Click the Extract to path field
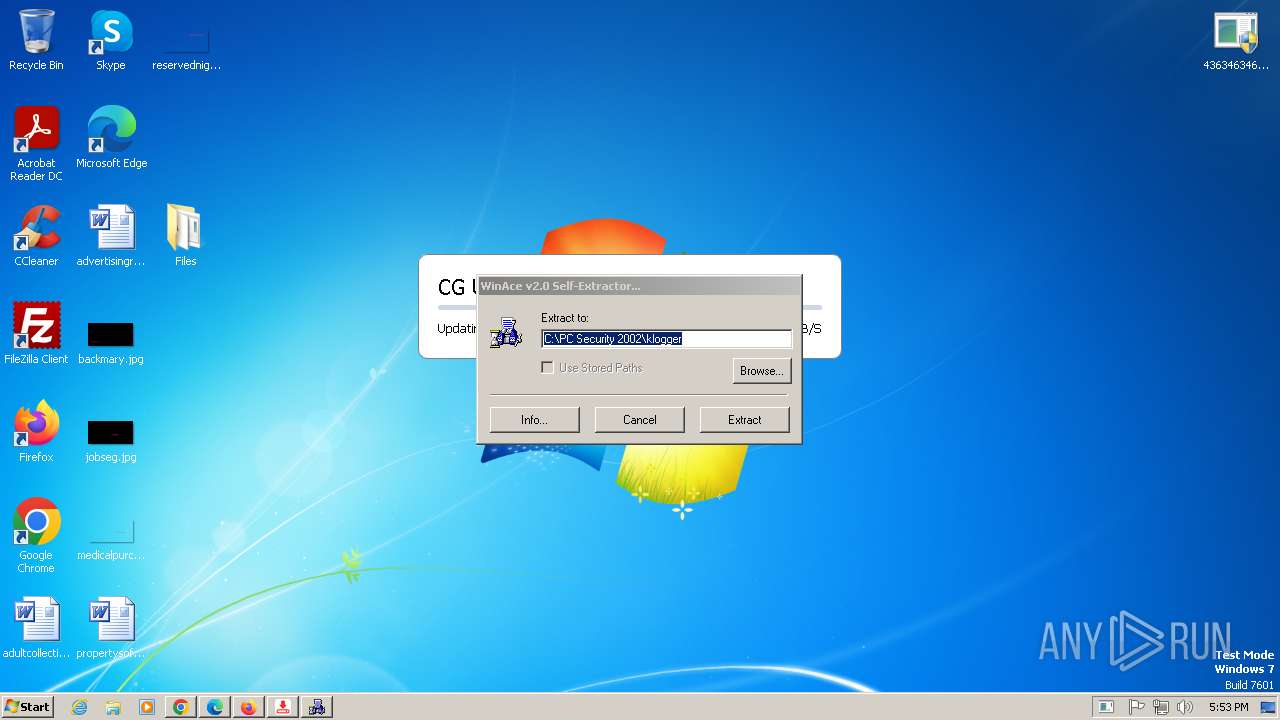Viewport: 1280px width, 720px height. coord(666,339)
